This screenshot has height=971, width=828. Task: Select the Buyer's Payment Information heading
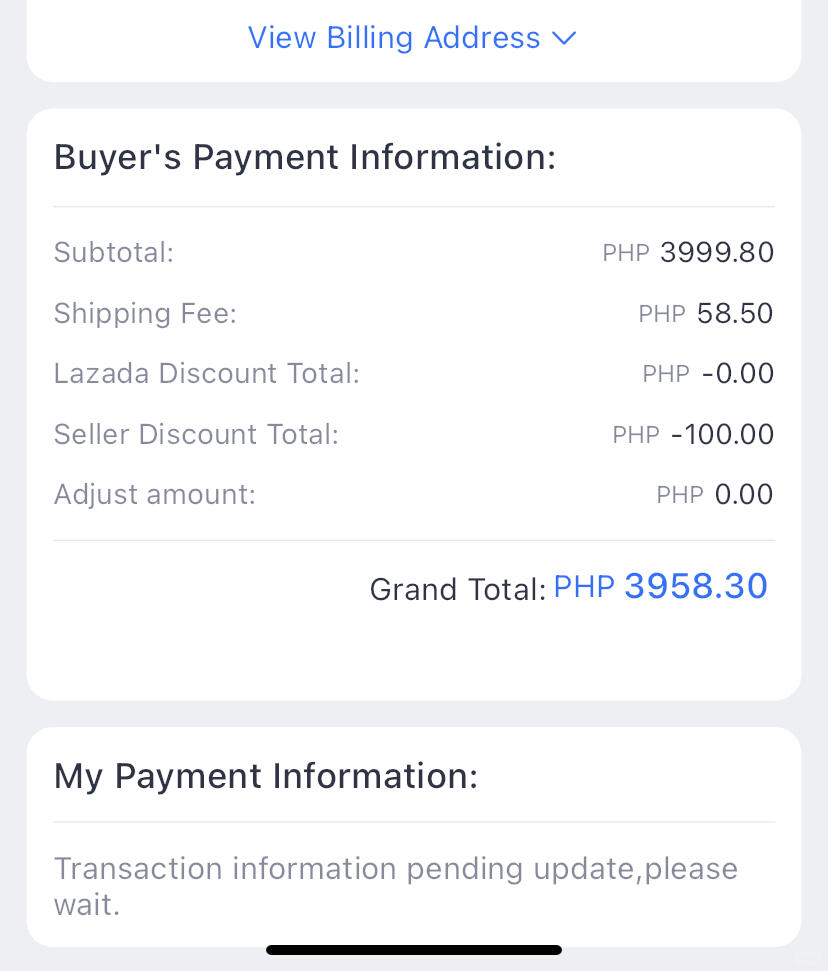(x=305, y=157)
